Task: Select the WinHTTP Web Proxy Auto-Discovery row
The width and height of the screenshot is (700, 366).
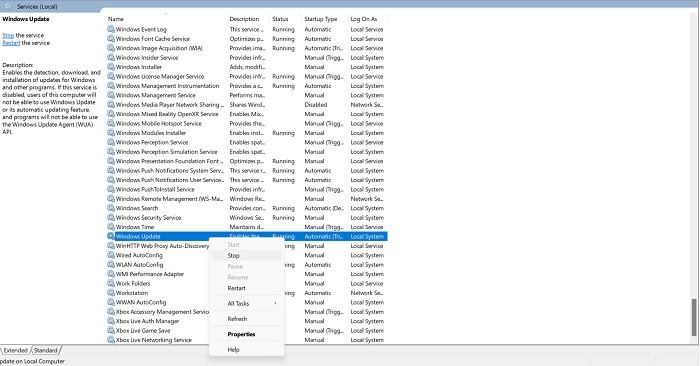Action: [247, 245]
